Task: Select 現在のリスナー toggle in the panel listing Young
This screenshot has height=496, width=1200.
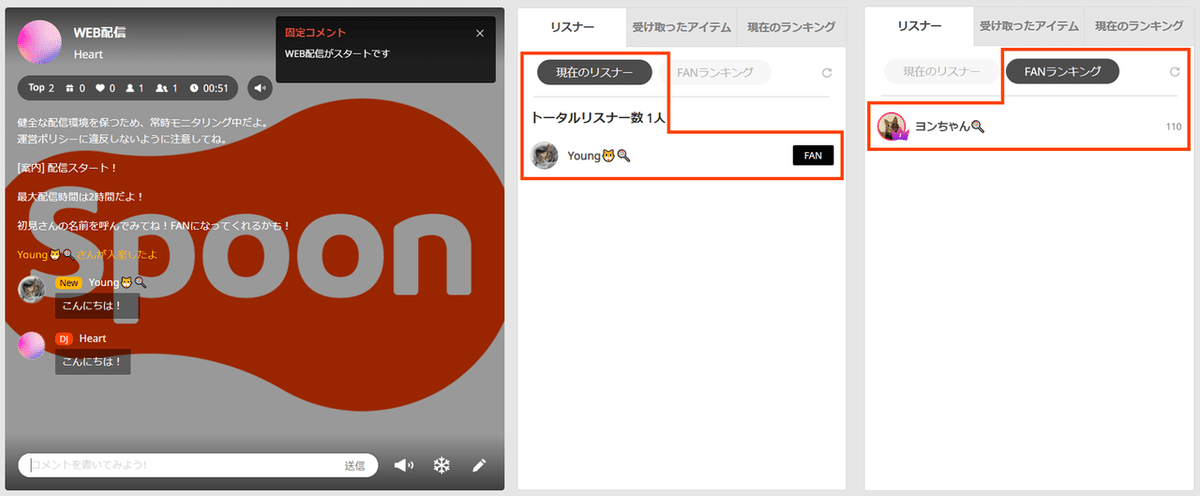Action: tap(594, 72)
